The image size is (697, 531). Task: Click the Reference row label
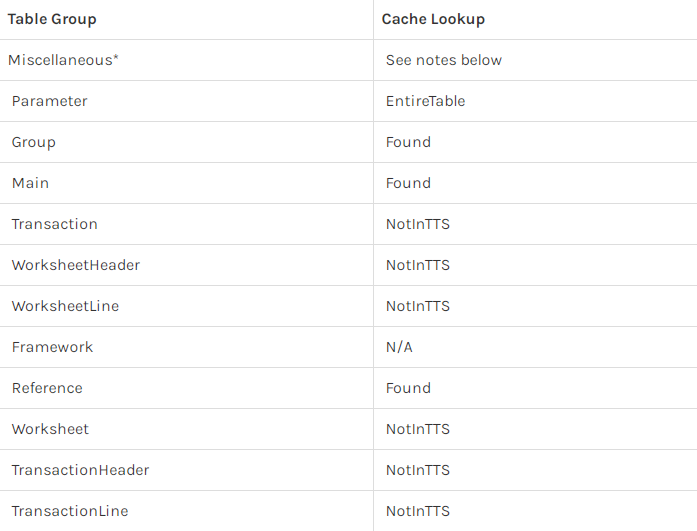[x=48, y=388]
